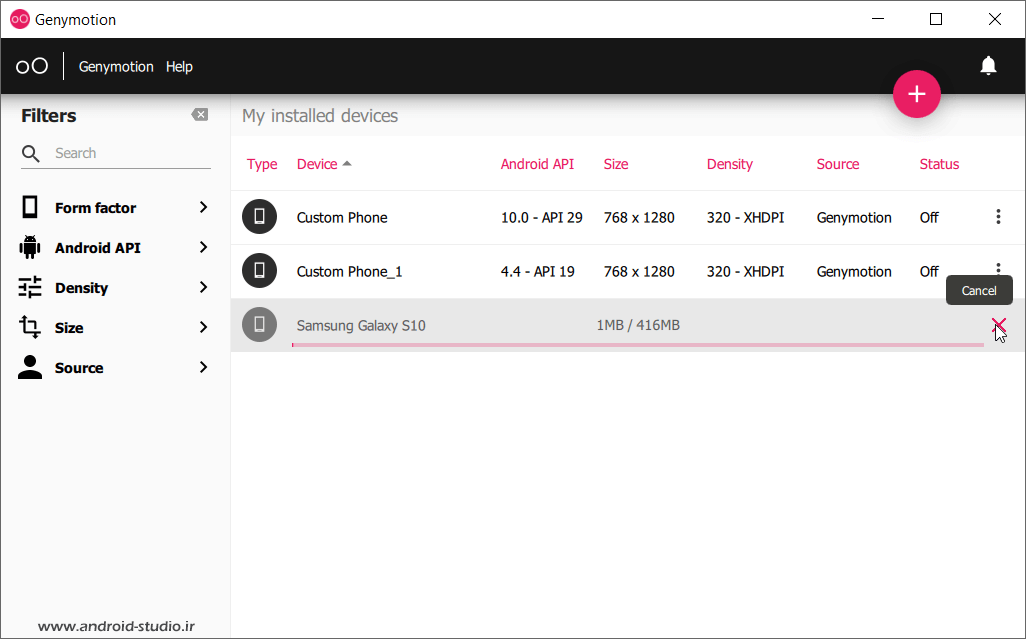Click the pink add device plus button
This screenshot has width=1026, height=639.
(916, 94)
